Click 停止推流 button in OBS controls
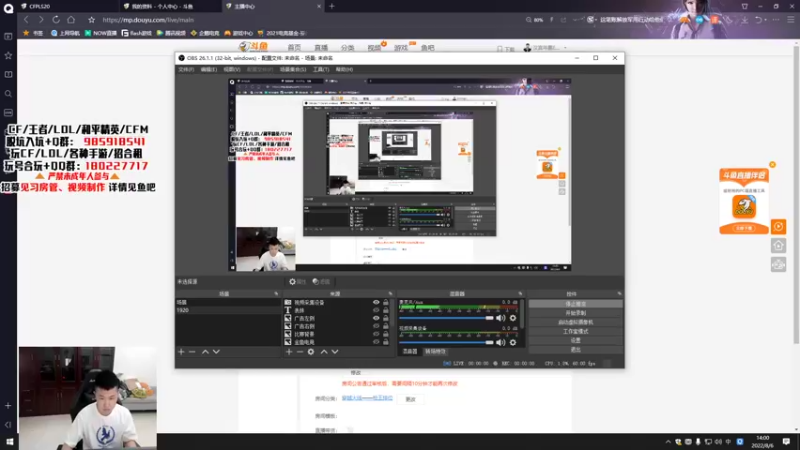Screen dimensions: 800x450 pos(576,304)
